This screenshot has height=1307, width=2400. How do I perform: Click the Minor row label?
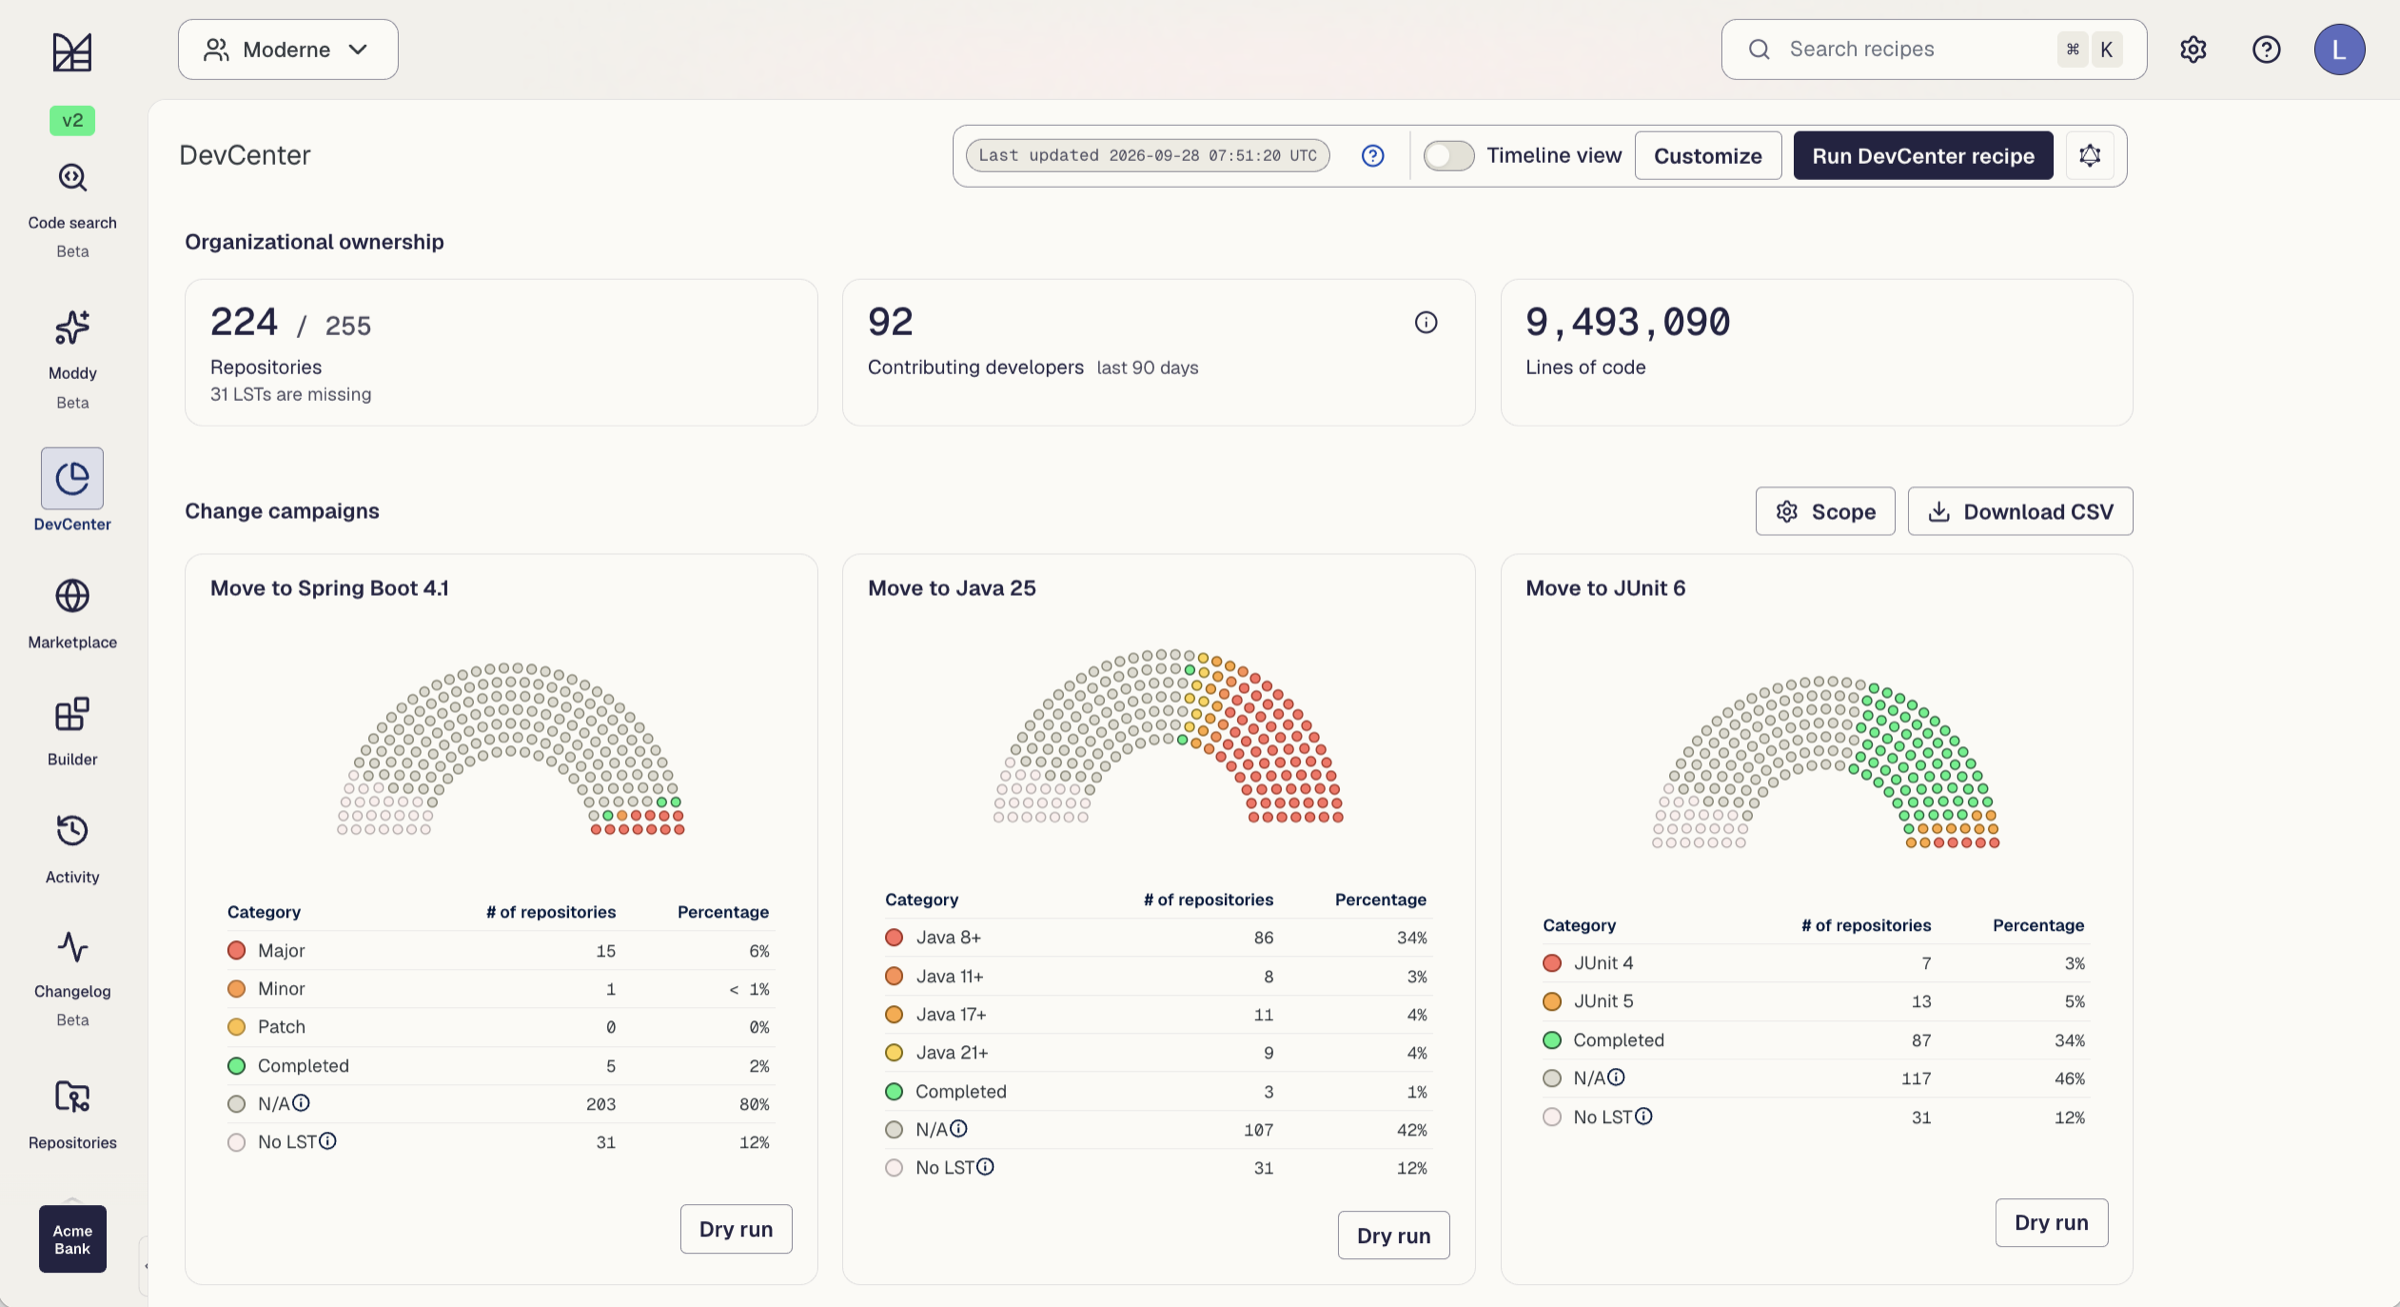281,988
